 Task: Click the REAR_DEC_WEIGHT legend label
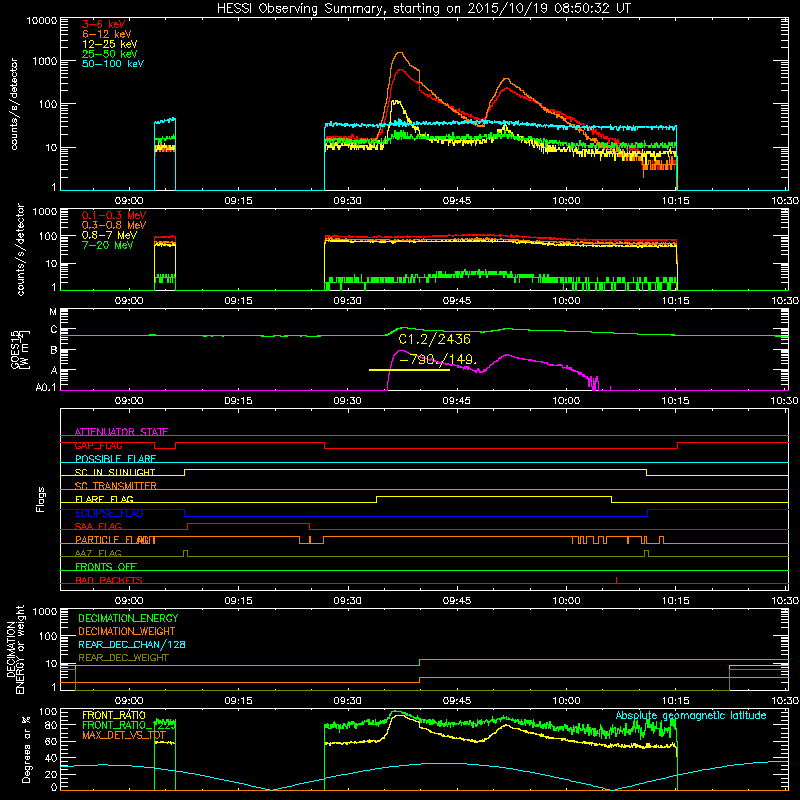point(123,658)
